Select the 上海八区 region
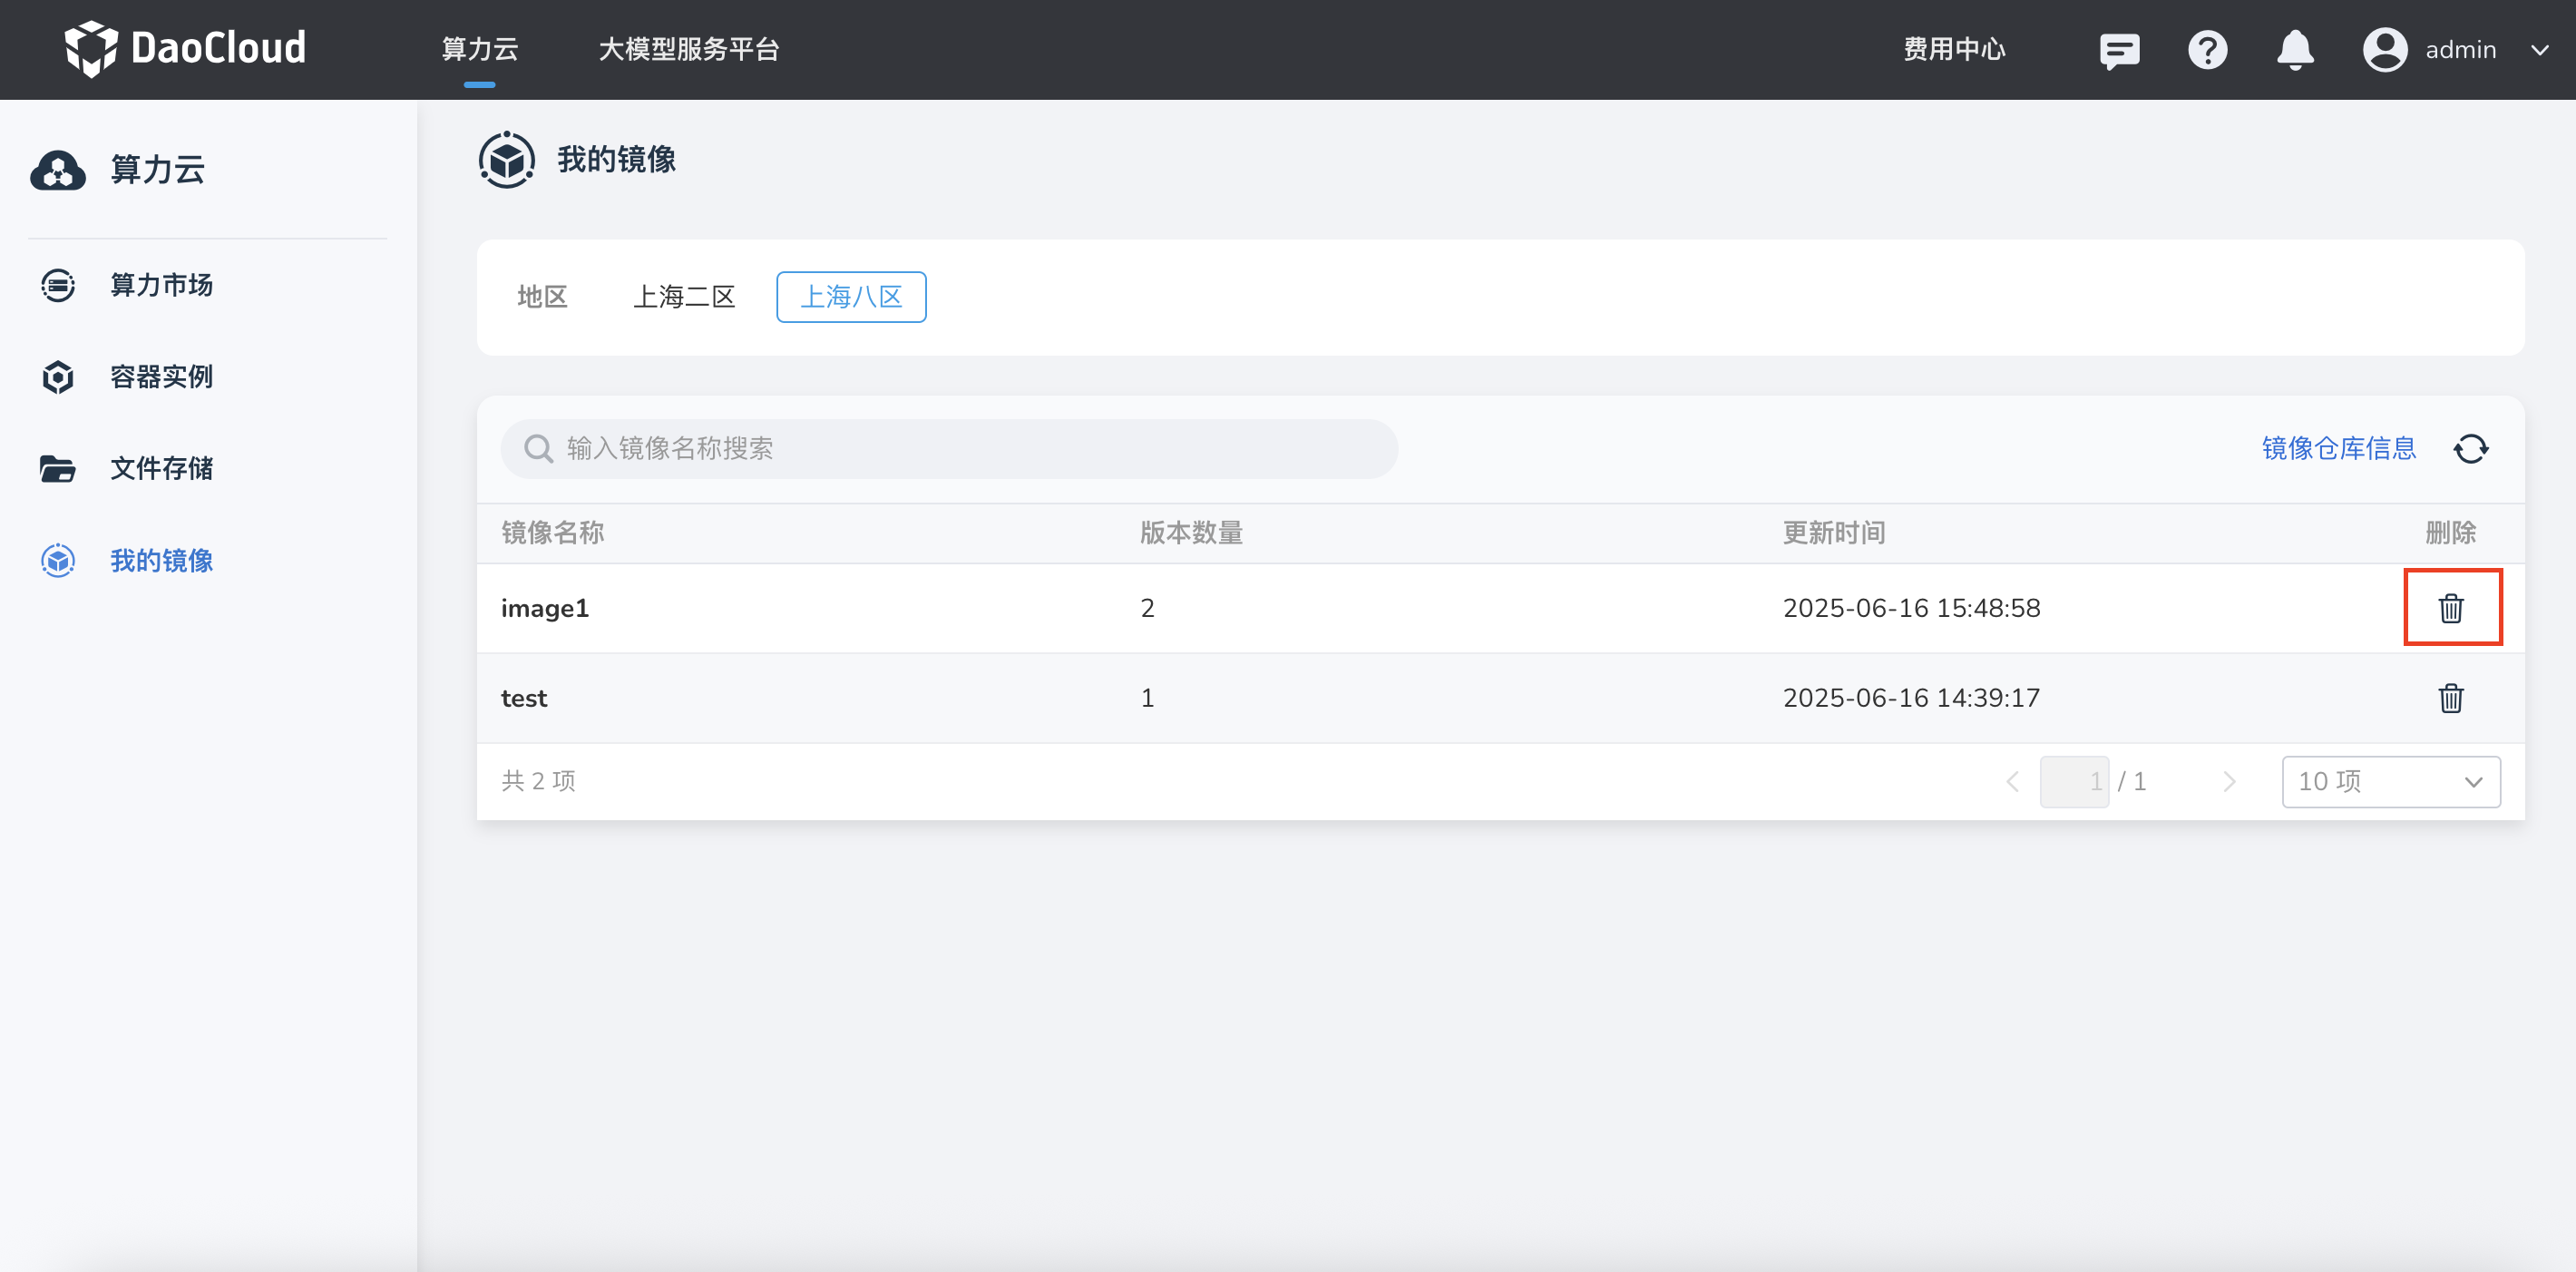Image resolution: width=2576 pixels, height=1272 pixels. pyautogui.click(x=851, y=297)
